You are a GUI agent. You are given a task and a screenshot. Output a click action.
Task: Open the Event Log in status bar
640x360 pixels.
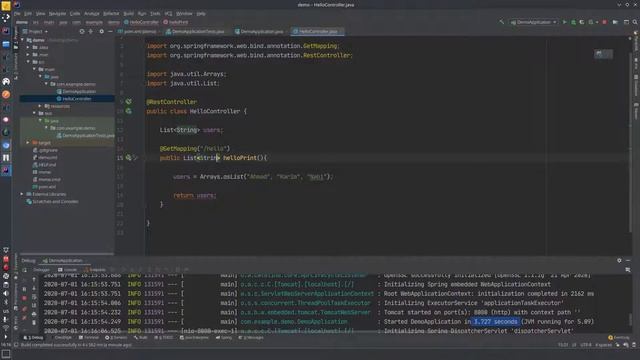(619, 338)
